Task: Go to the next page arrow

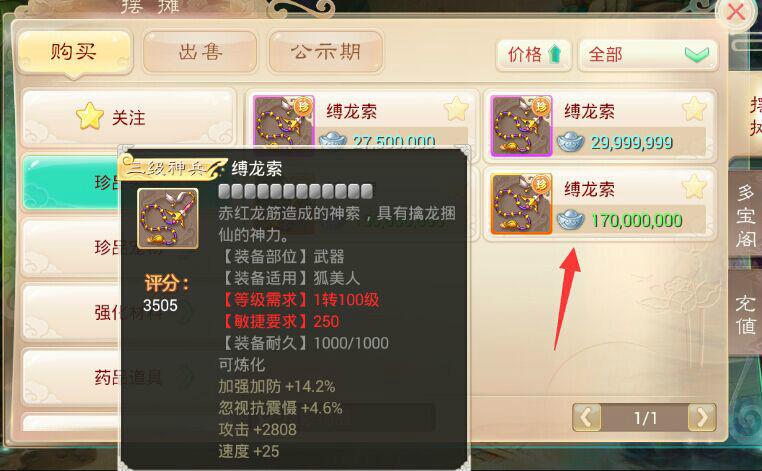Action: pos(702,417)
